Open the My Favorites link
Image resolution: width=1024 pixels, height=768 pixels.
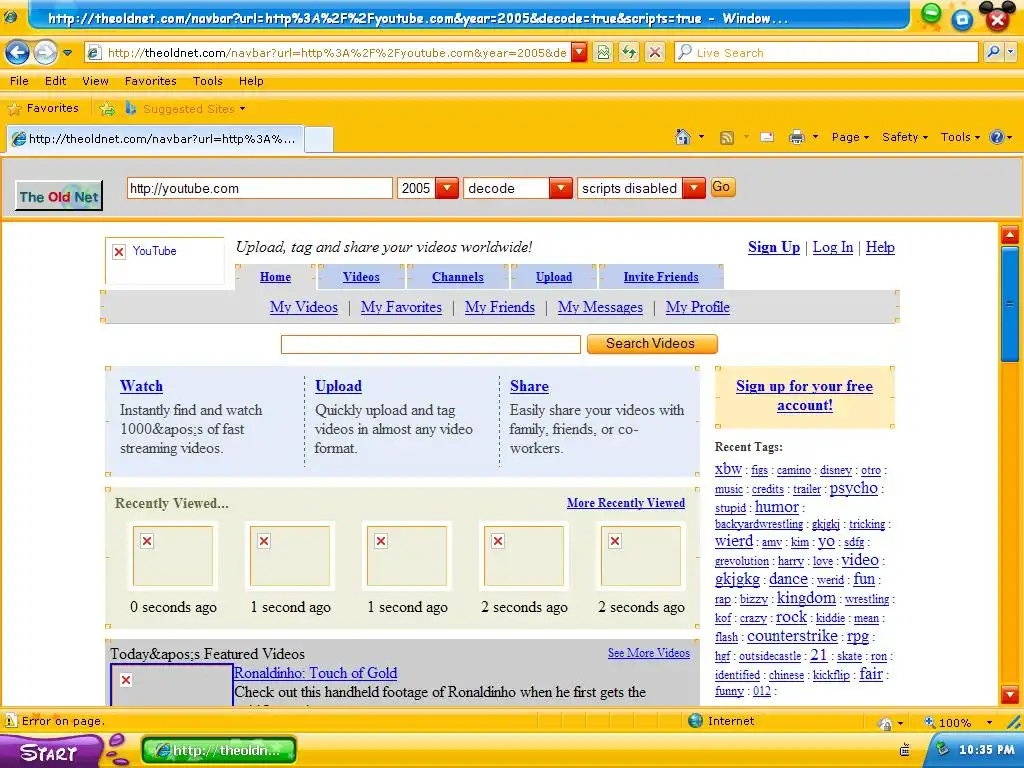(402, 307)
